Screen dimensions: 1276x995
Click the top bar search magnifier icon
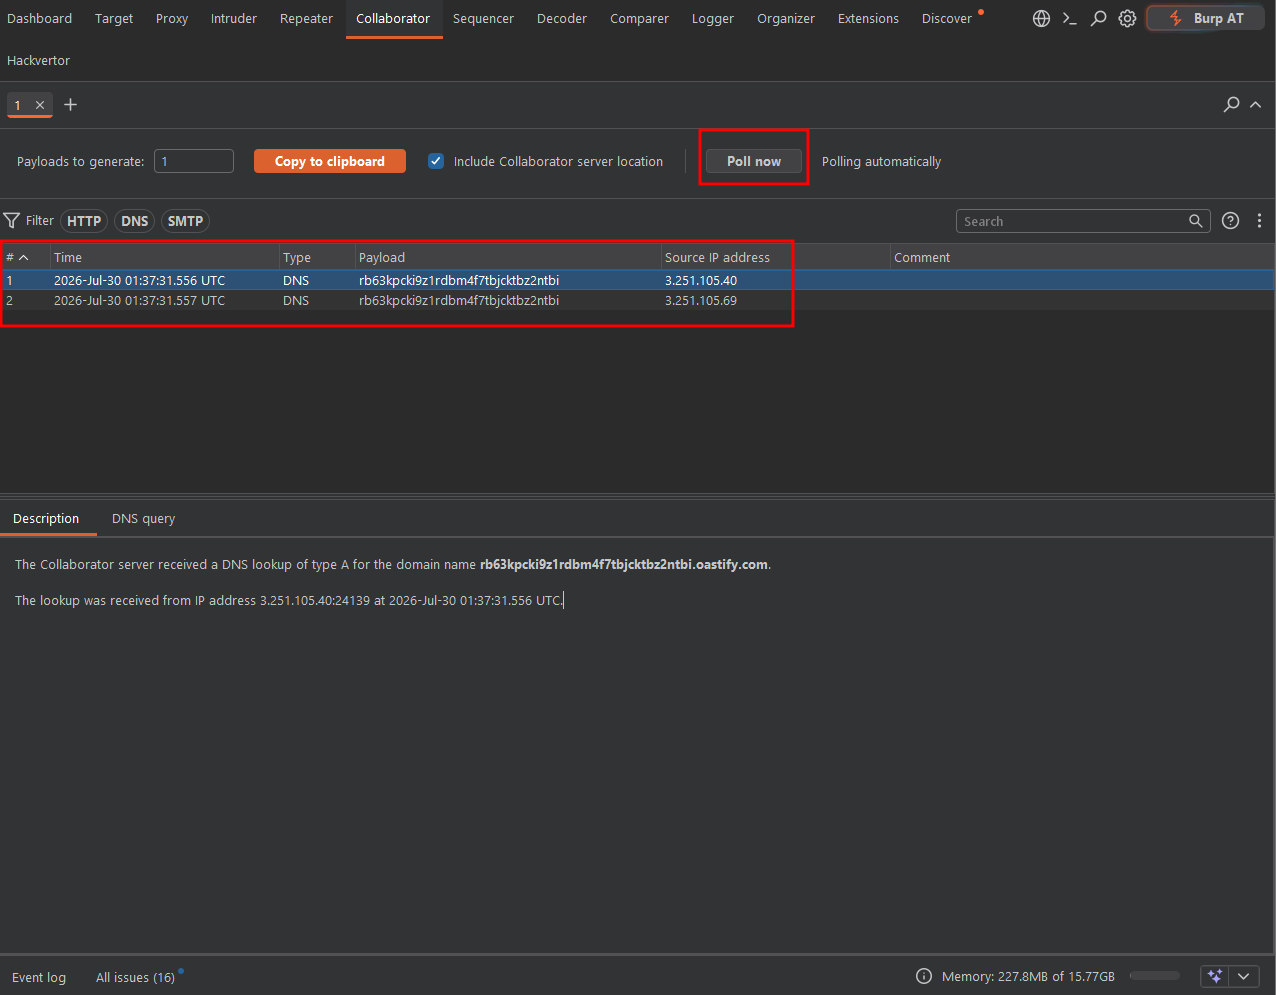1098,19
